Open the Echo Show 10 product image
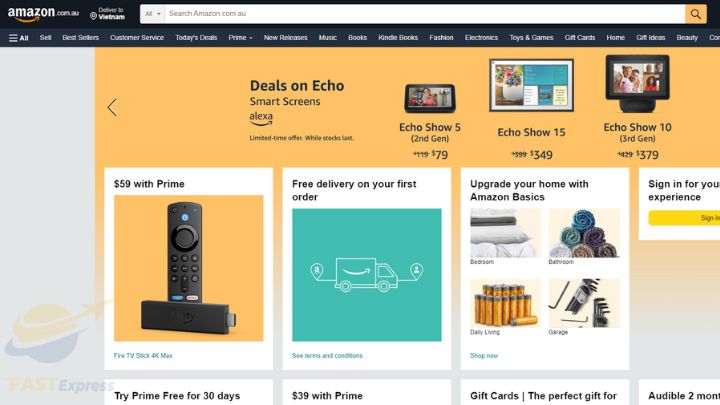 click(x=637, y=84)
